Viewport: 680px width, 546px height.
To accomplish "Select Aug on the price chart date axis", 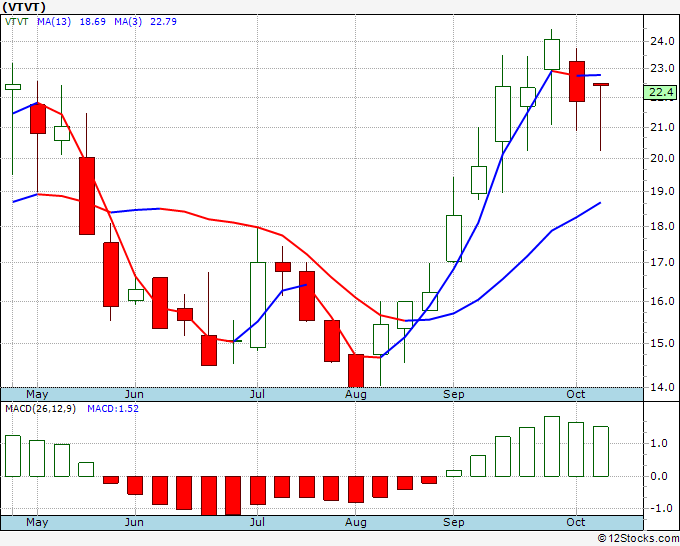I will click(x=356, y=394).
